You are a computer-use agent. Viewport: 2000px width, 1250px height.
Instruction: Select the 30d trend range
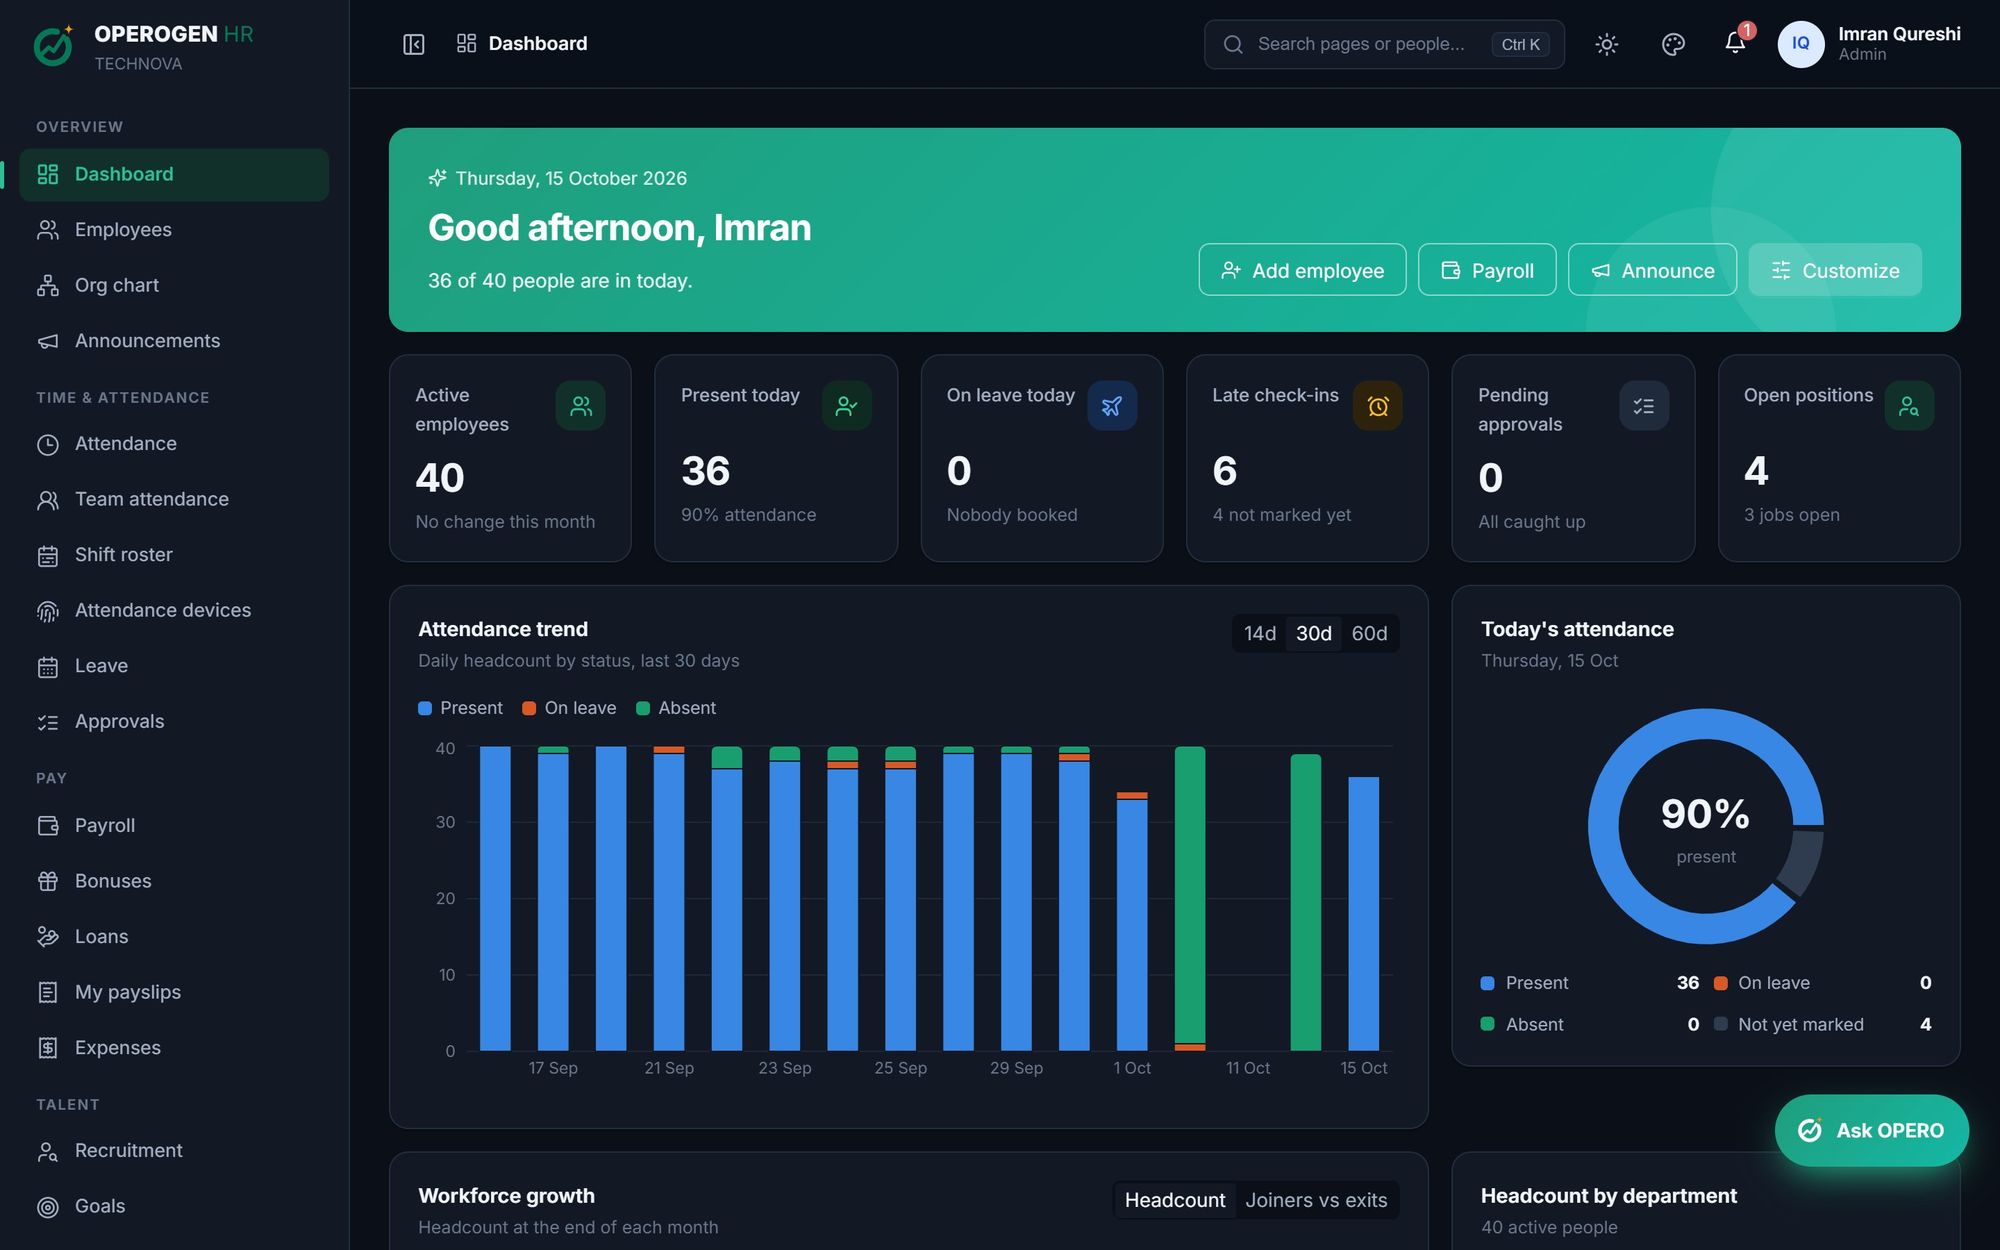[x=1313, y=633]
